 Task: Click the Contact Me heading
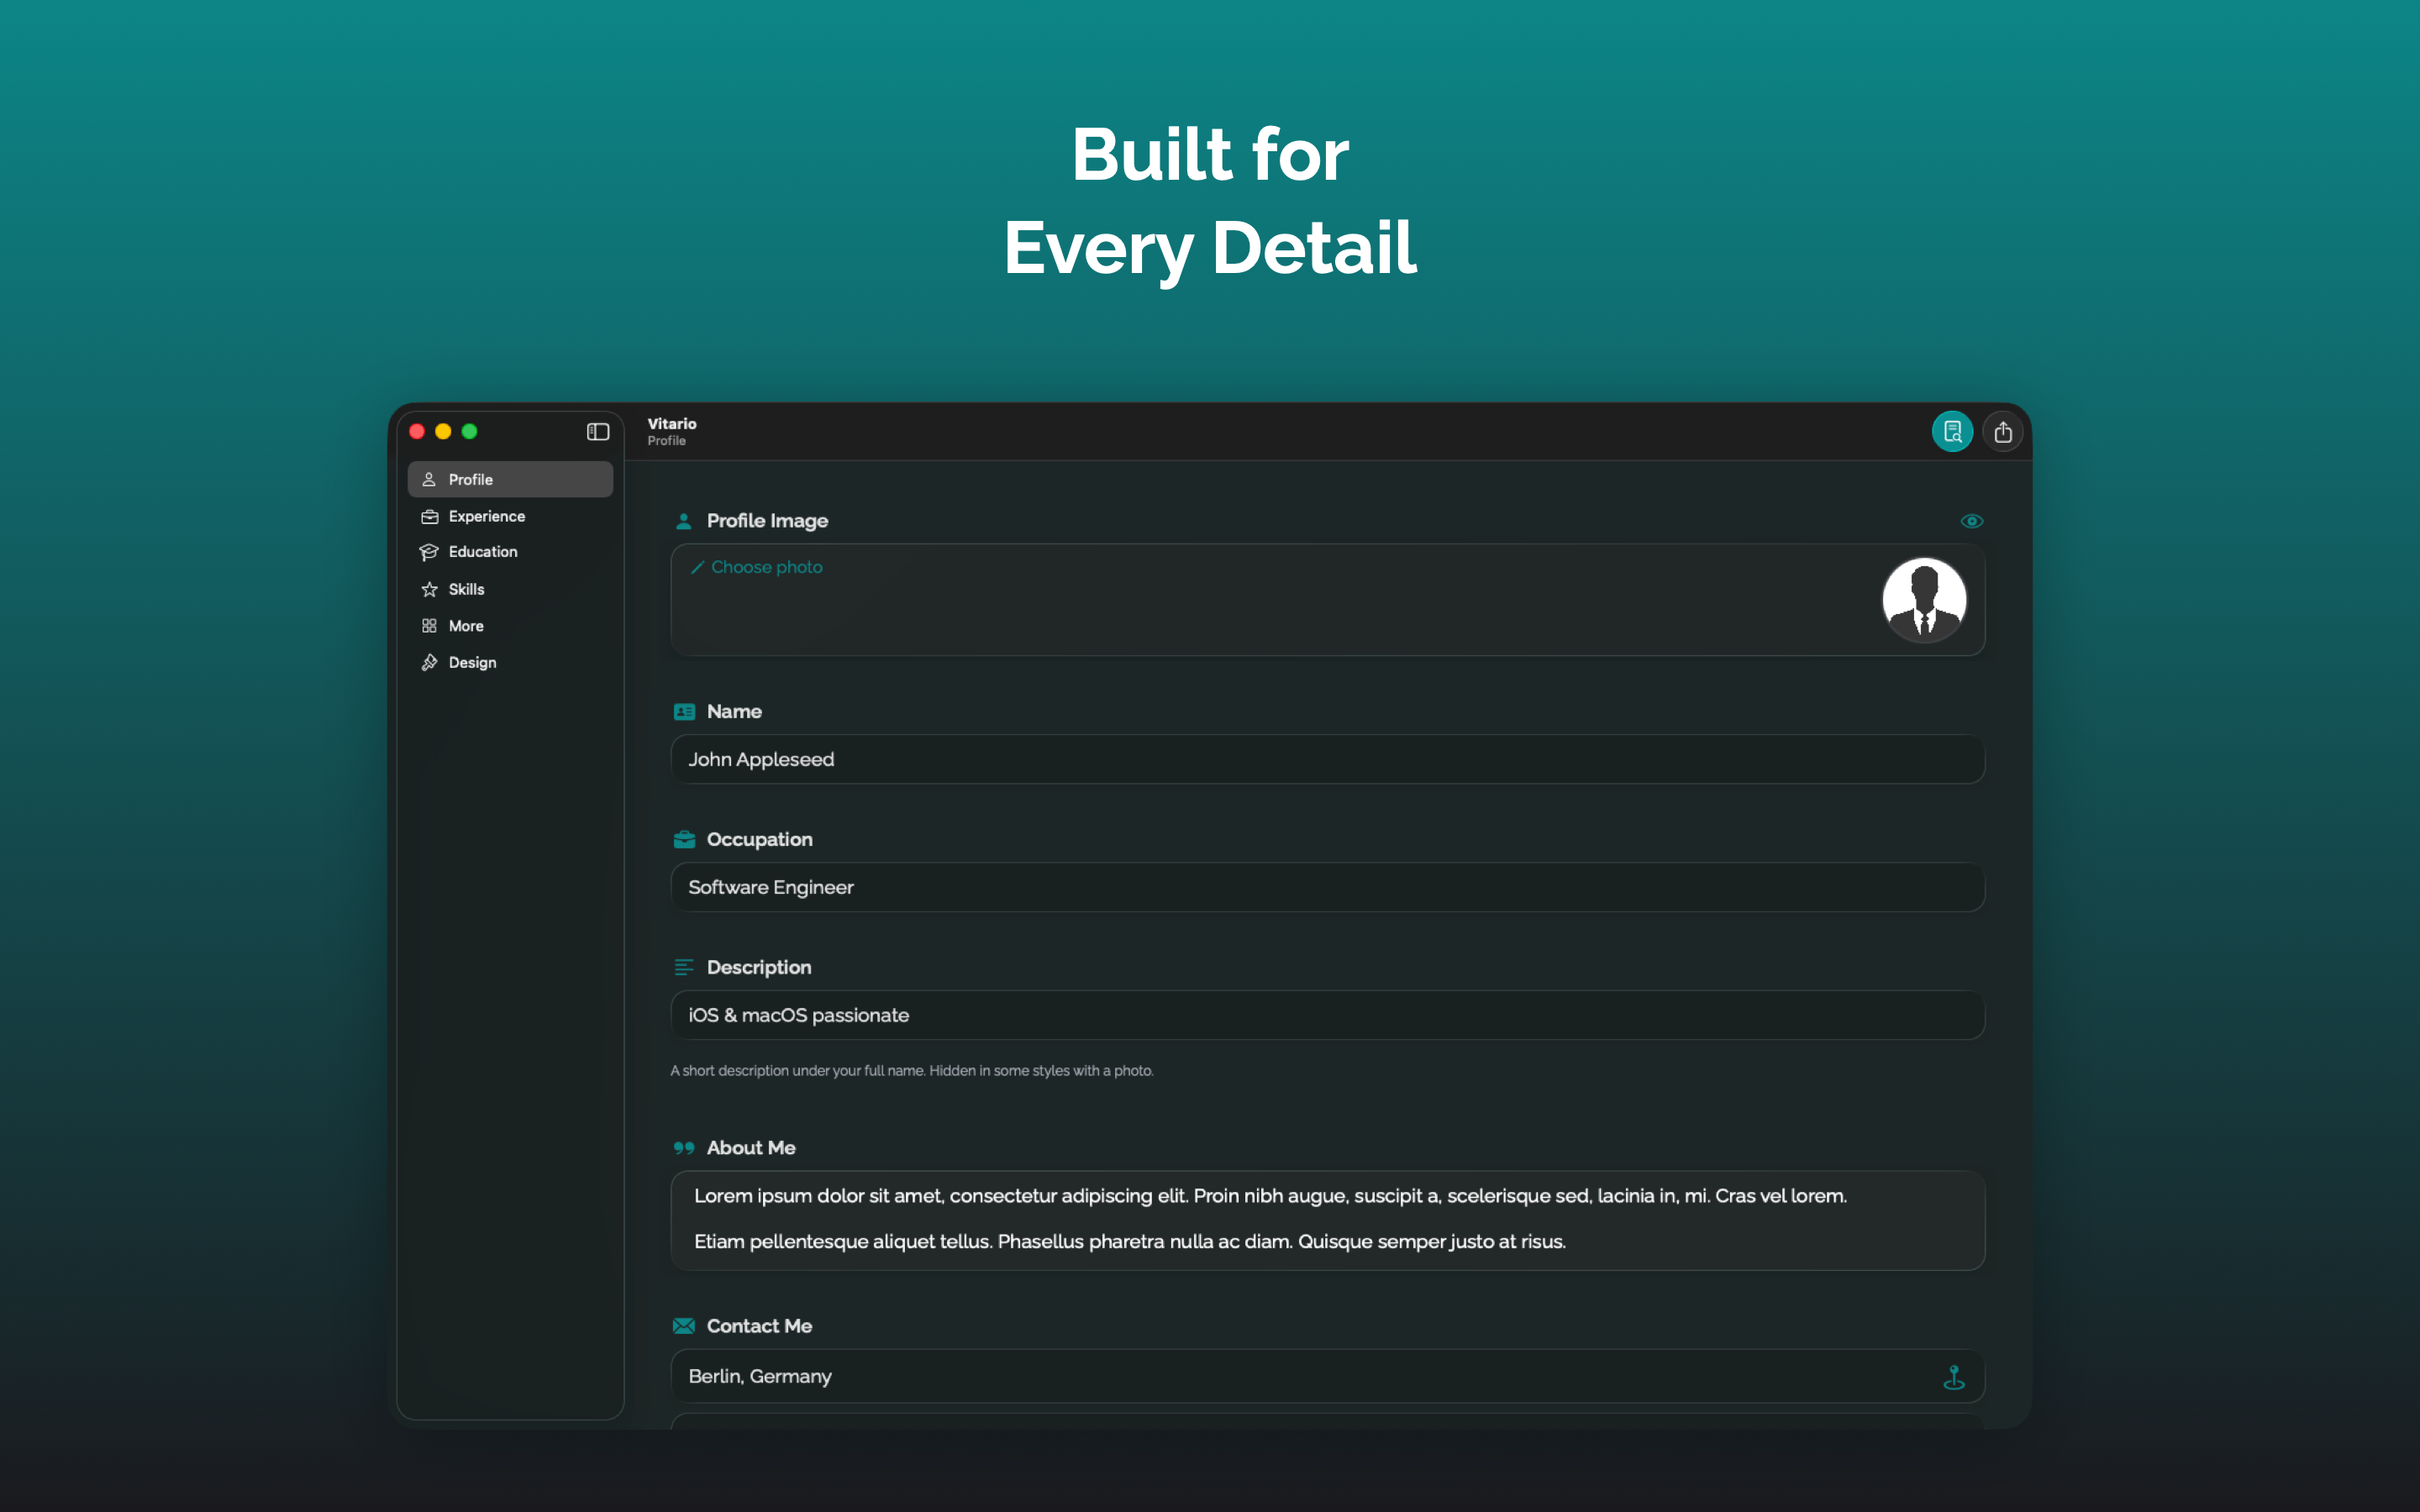pyautogui.click(x=759, y=1326)
